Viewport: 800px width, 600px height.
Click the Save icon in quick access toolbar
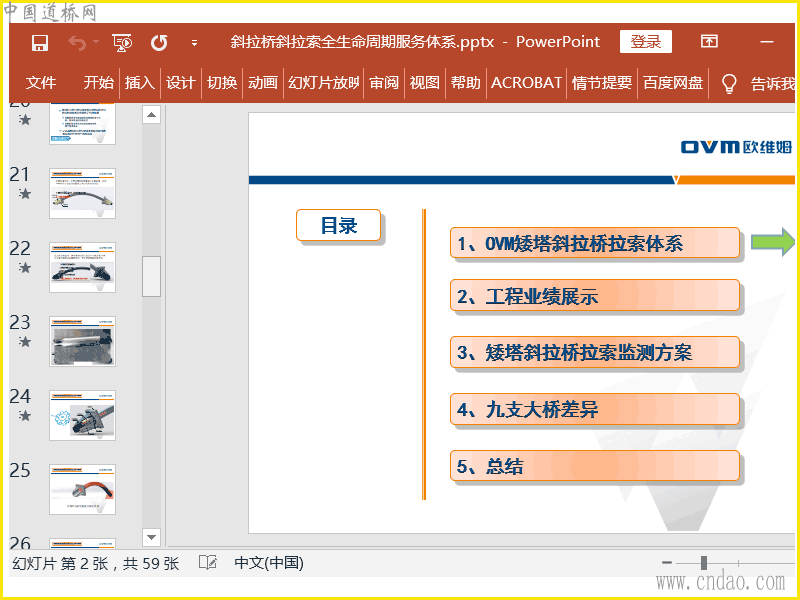coord(40,43)
